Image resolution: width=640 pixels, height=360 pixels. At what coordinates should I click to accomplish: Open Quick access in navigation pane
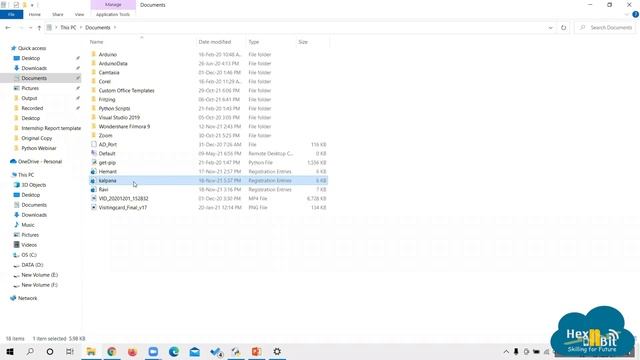pyautogui.click(x=32, y=48)
